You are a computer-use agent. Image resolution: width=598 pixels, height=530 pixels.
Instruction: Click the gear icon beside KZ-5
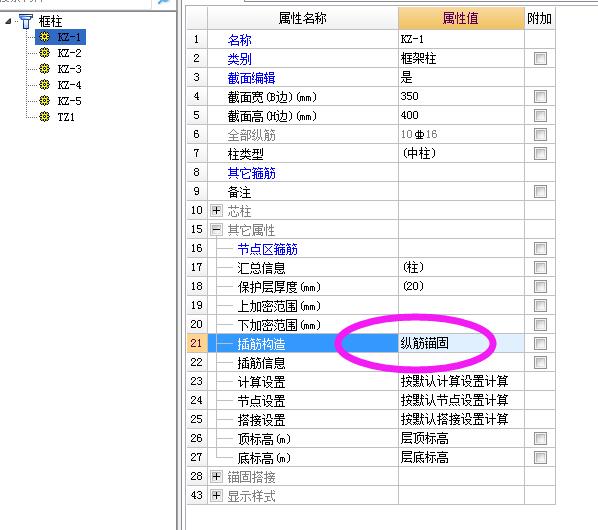pyautogui.click(x=44, y=101)
